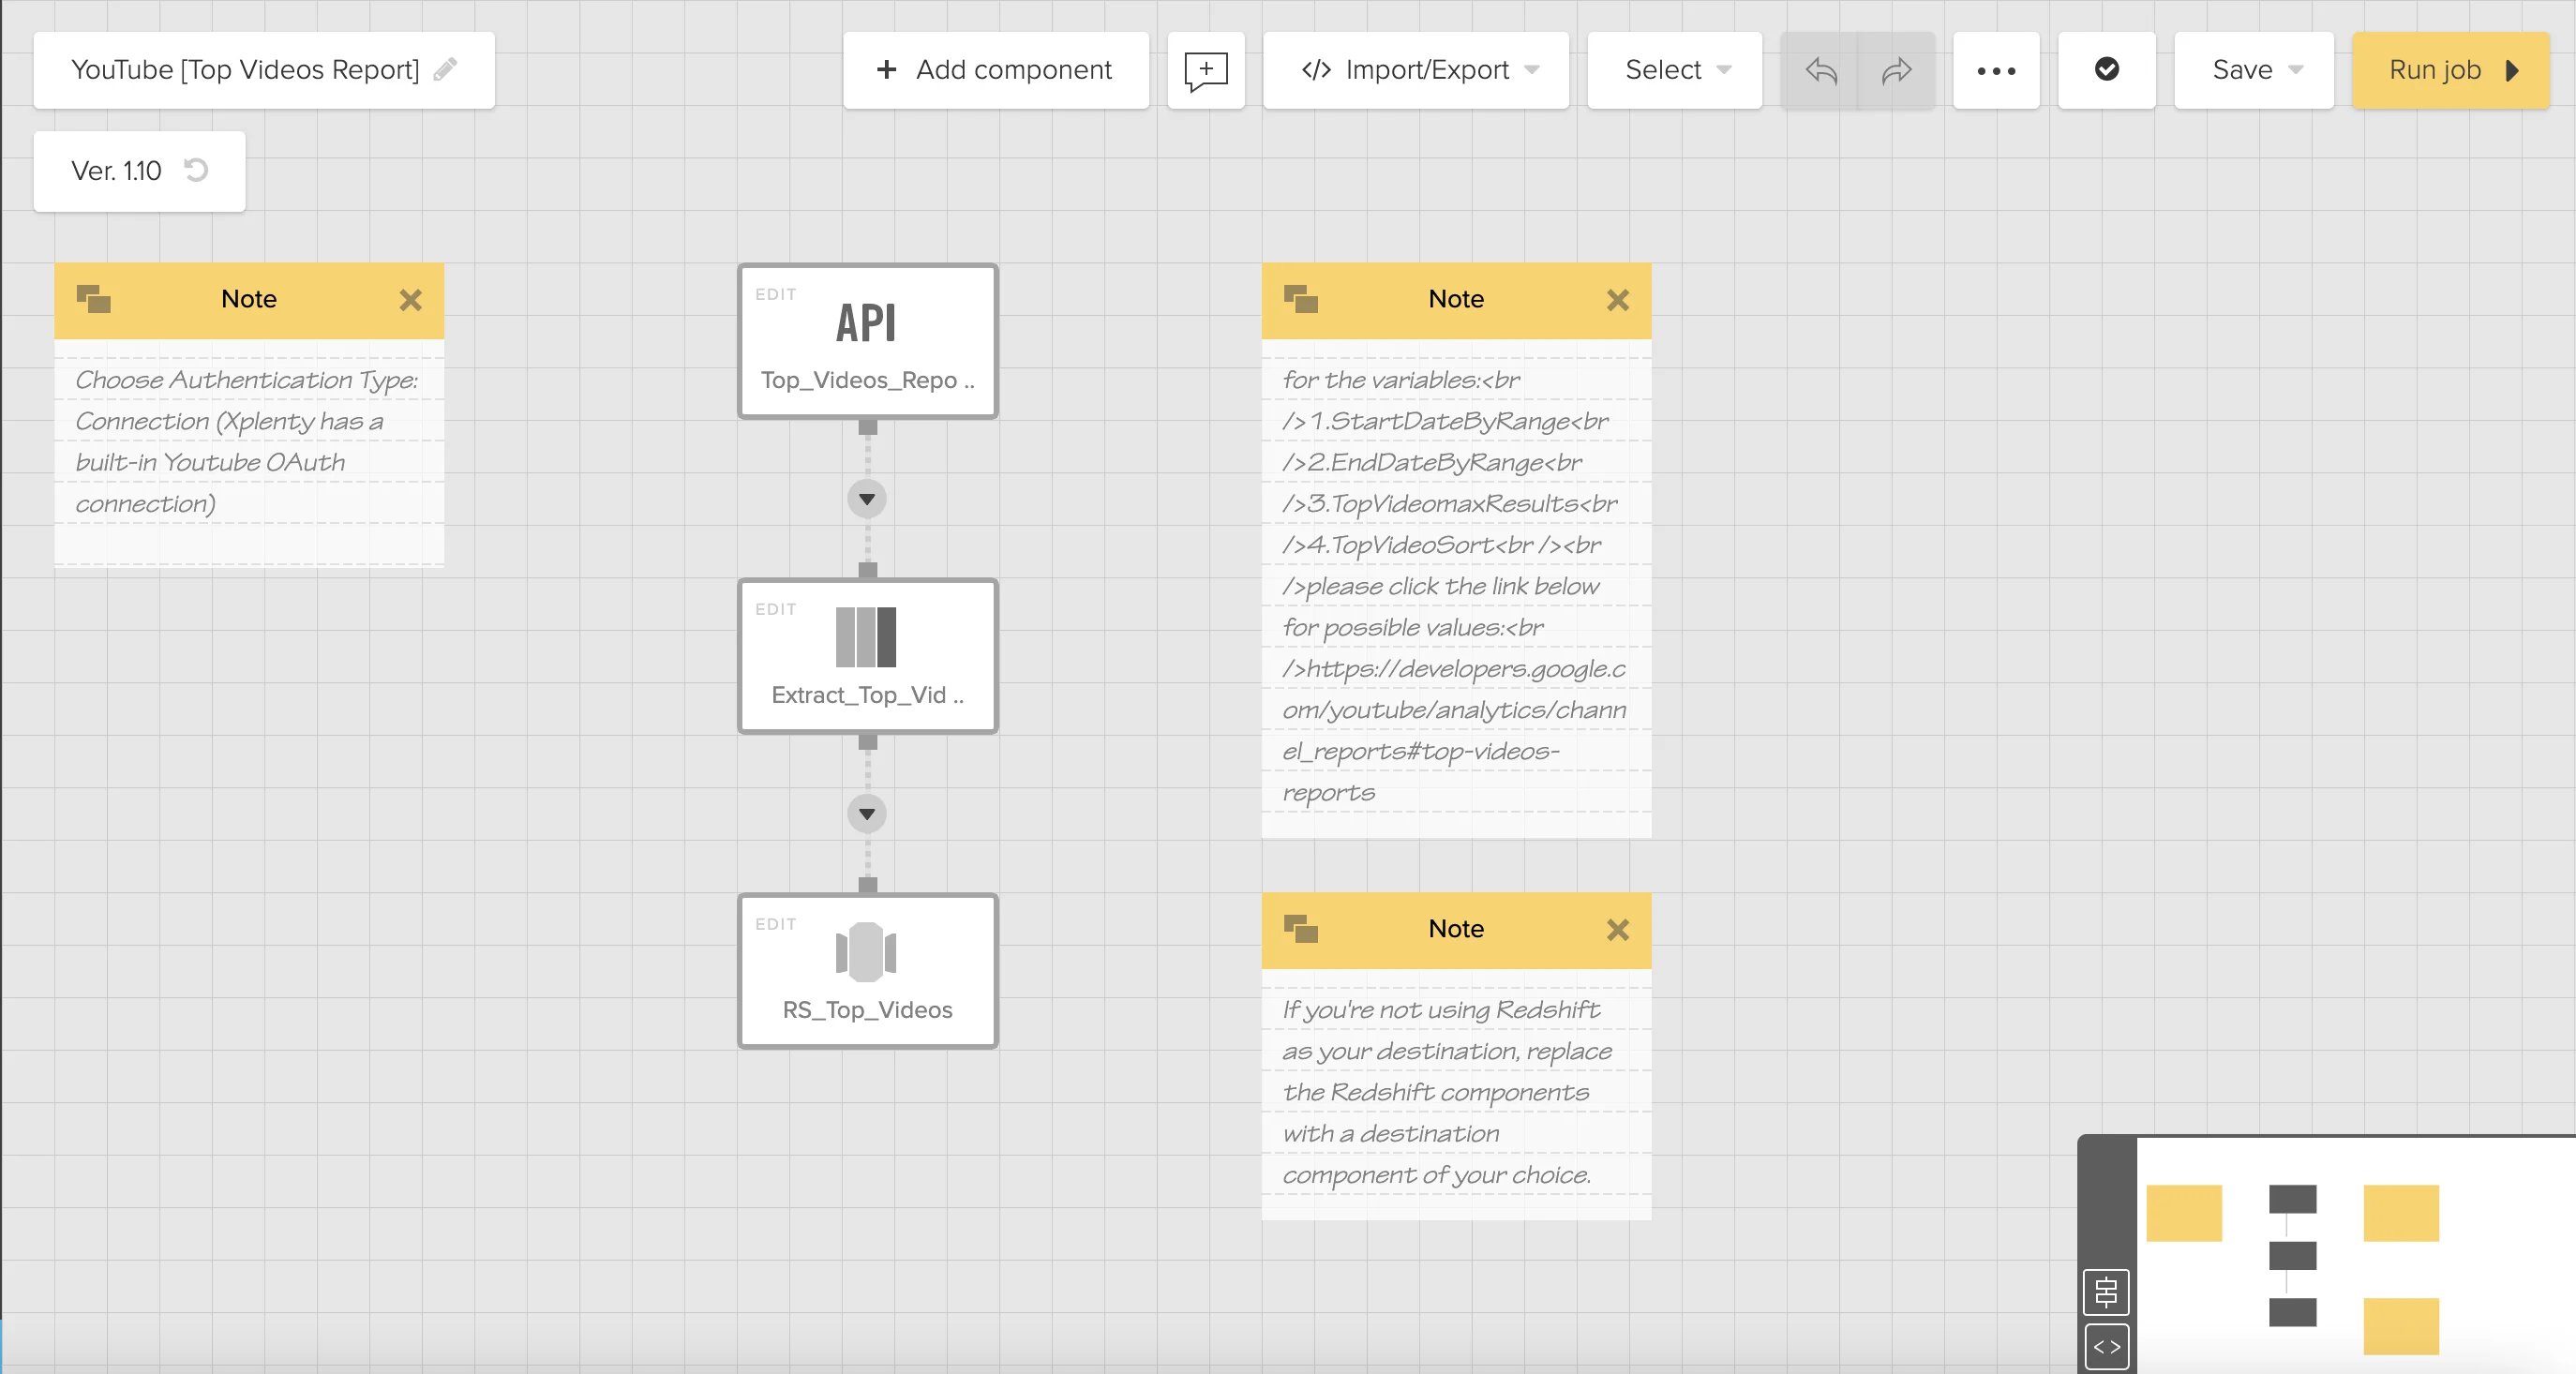2576x1374 pixels.
Task: Click the Add component button
Action: click(x=995, y=70)
